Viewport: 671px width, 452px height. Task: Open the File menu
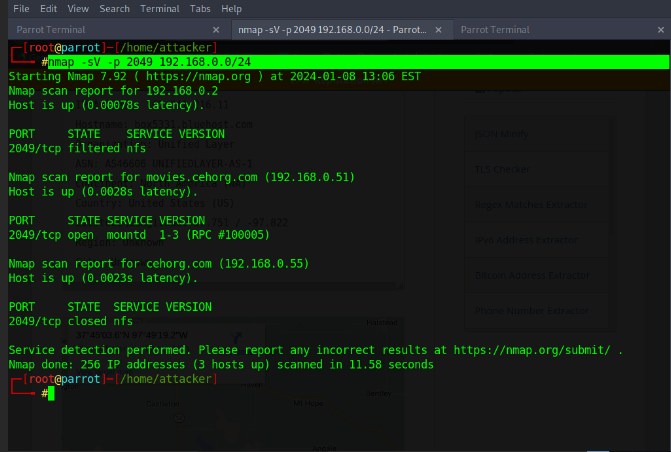tap(20, 8)
